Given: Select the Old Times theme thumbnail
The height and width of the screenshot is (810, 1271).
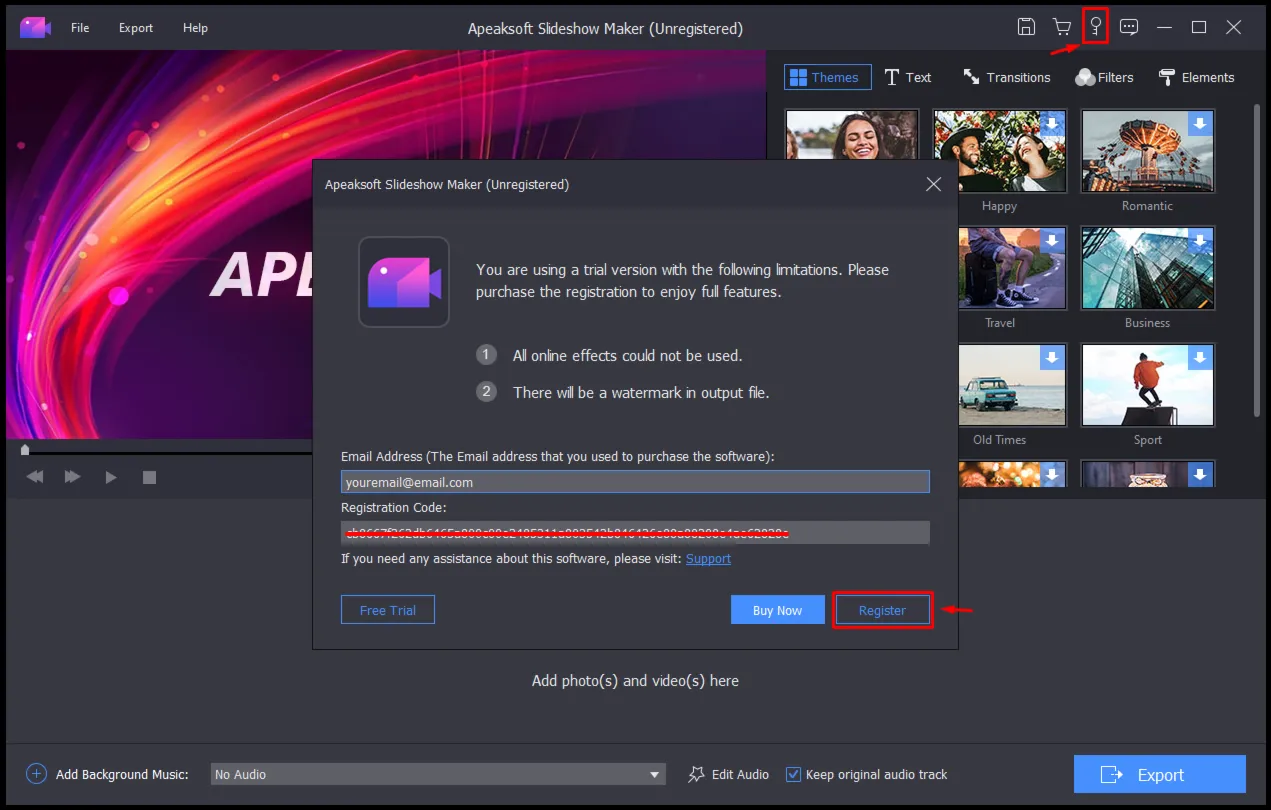Looking at the screenshot, I should tap(1012, 386).
